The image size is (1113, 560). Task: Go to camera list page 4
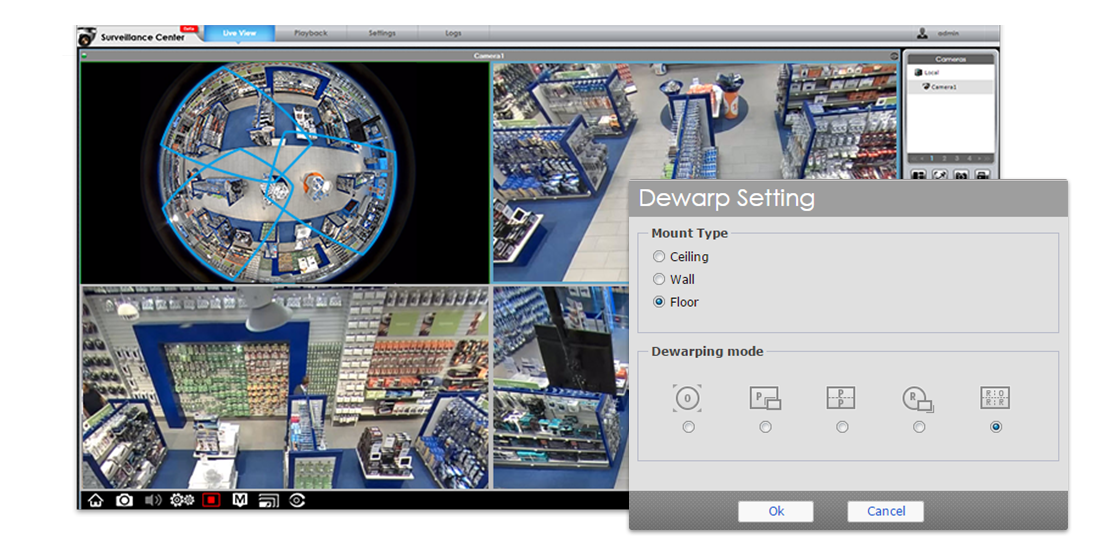(x=969, y=158)
